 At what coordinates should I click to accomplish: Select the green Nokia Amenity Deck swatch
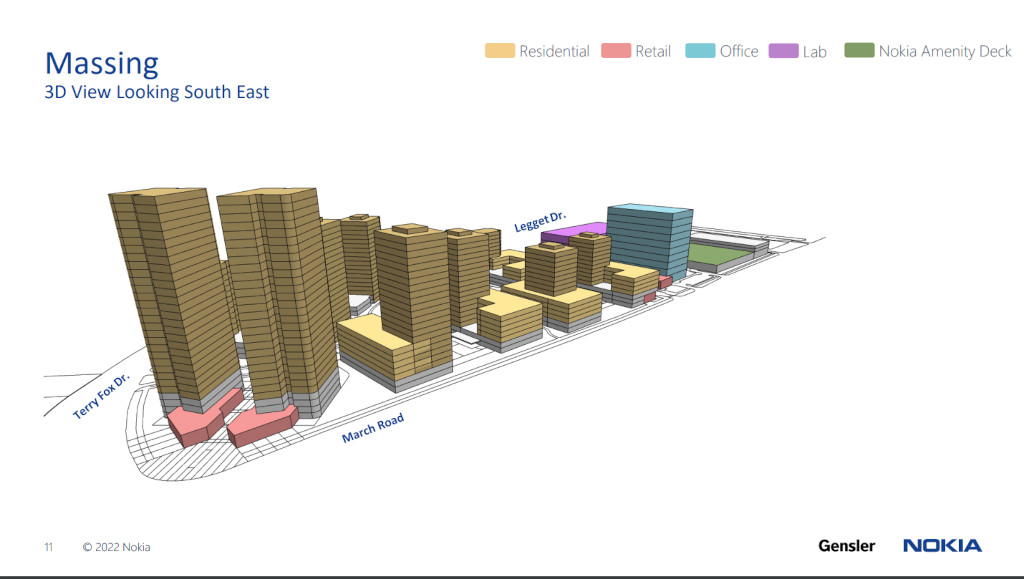(x=859, y=51)
